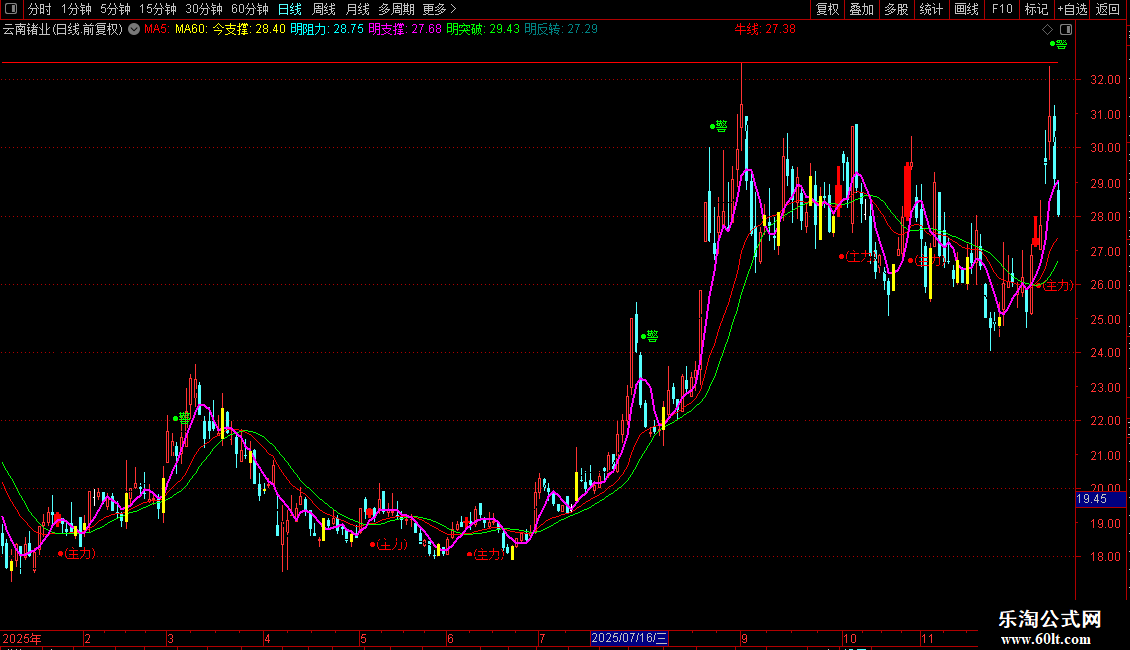Image resolution: width=1130 pixels, height=650 pixels.
Task: Toggle the left sidebar panel icon
Action: point(11,9)
